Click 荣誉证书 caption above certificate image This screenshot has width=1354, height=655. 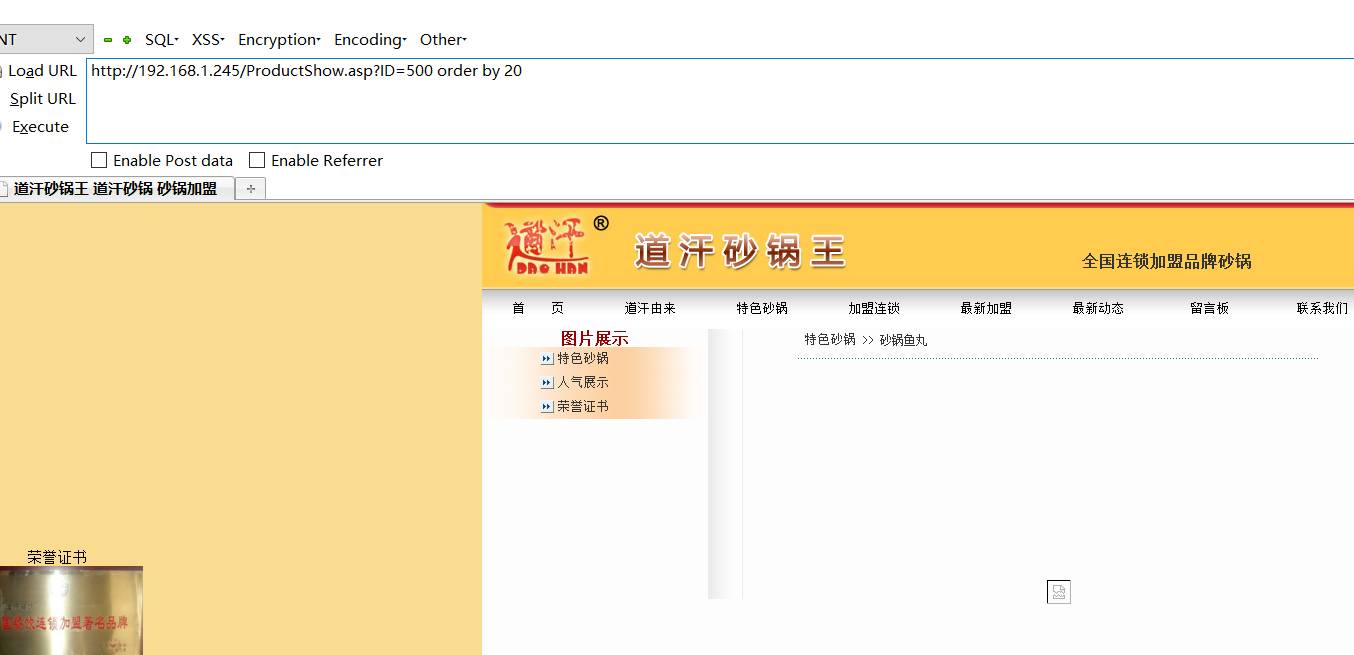(x=57, y=557)
